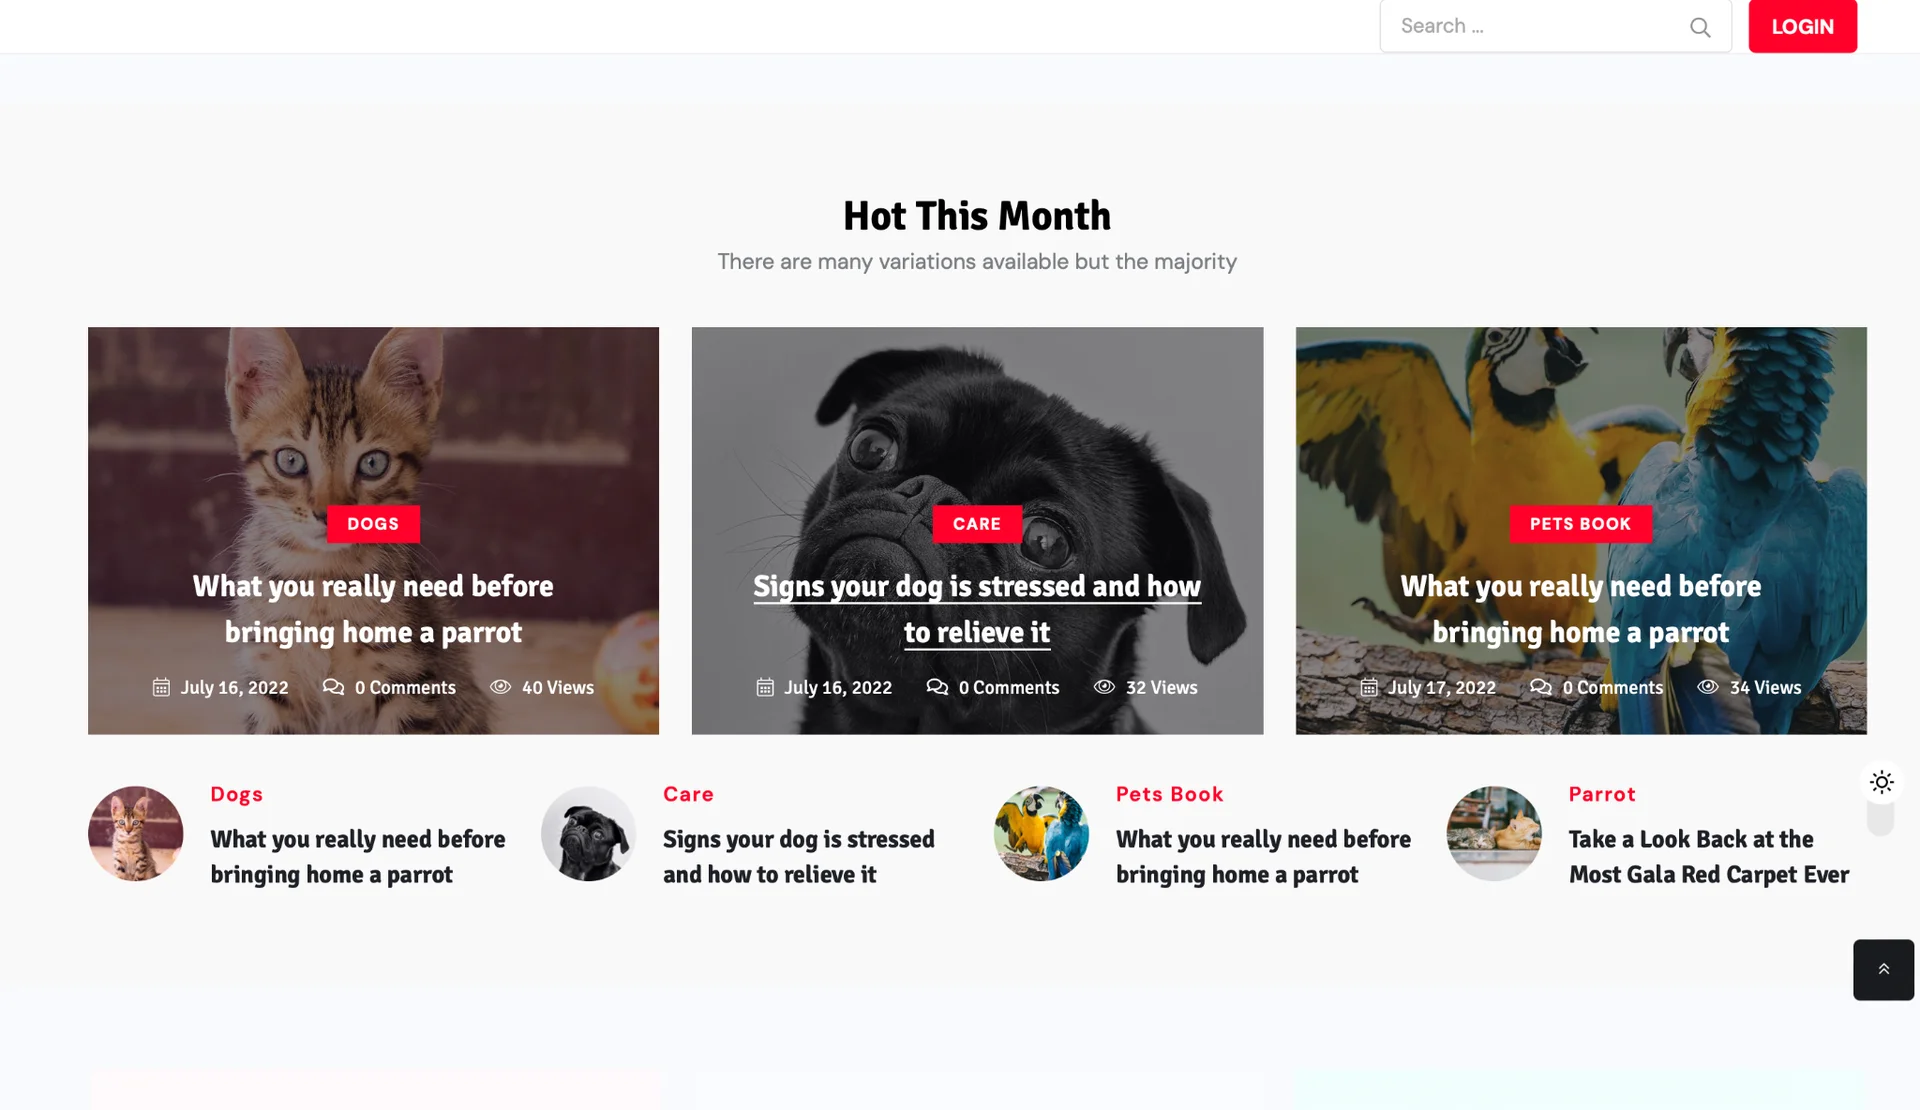This screenshot has height=1110, width=1920.
Task: Select the DOGS category badge
Action: 373,524
